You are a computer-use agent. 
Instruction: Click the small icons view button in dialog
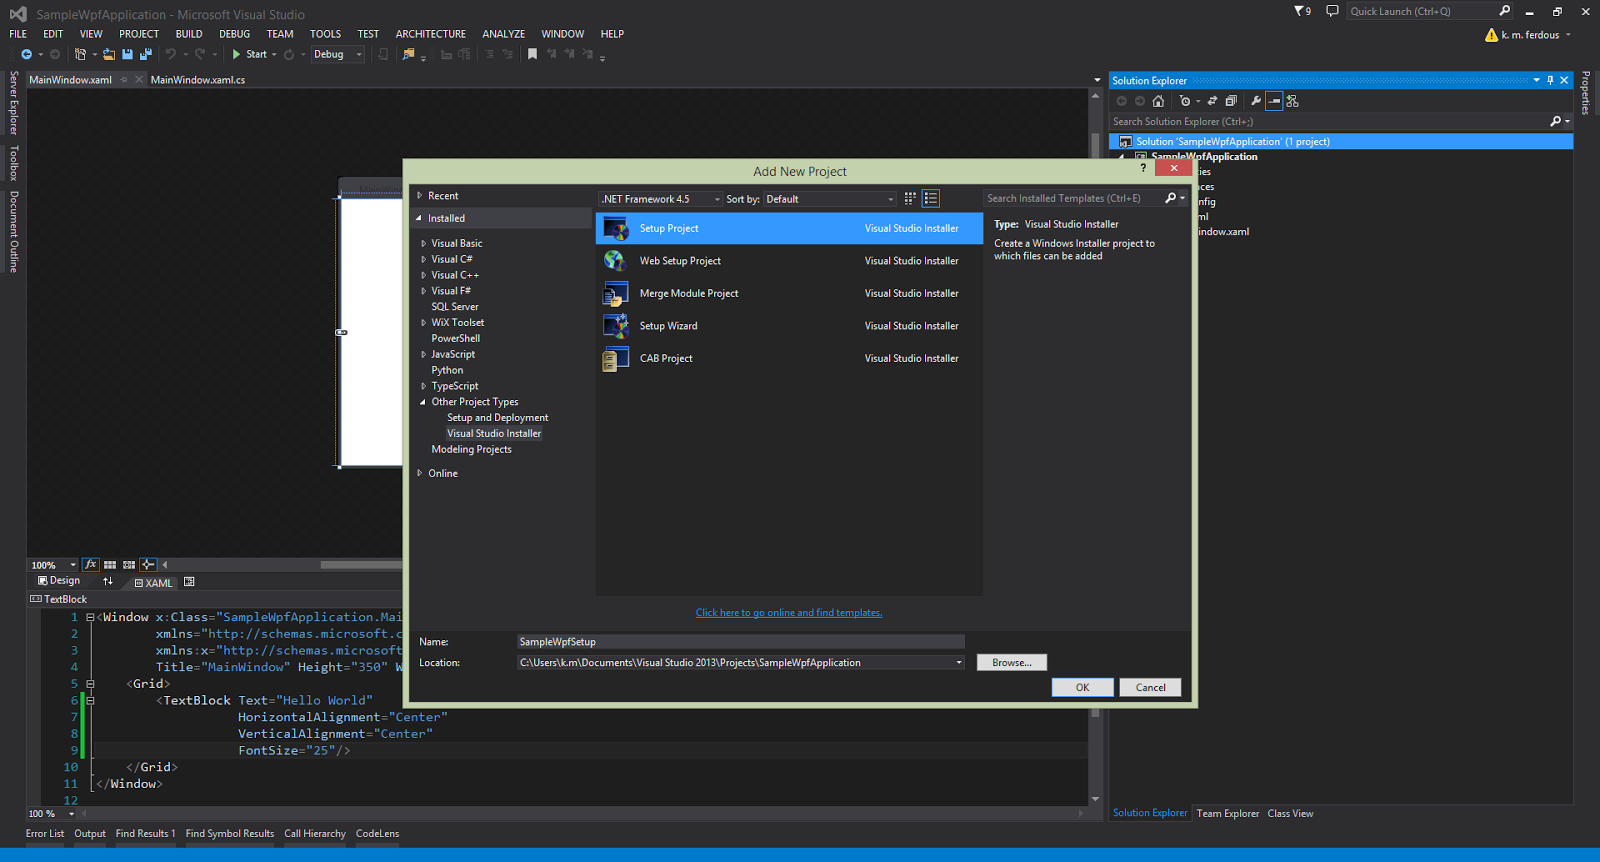pyautogui.click(x=910, y=199)
